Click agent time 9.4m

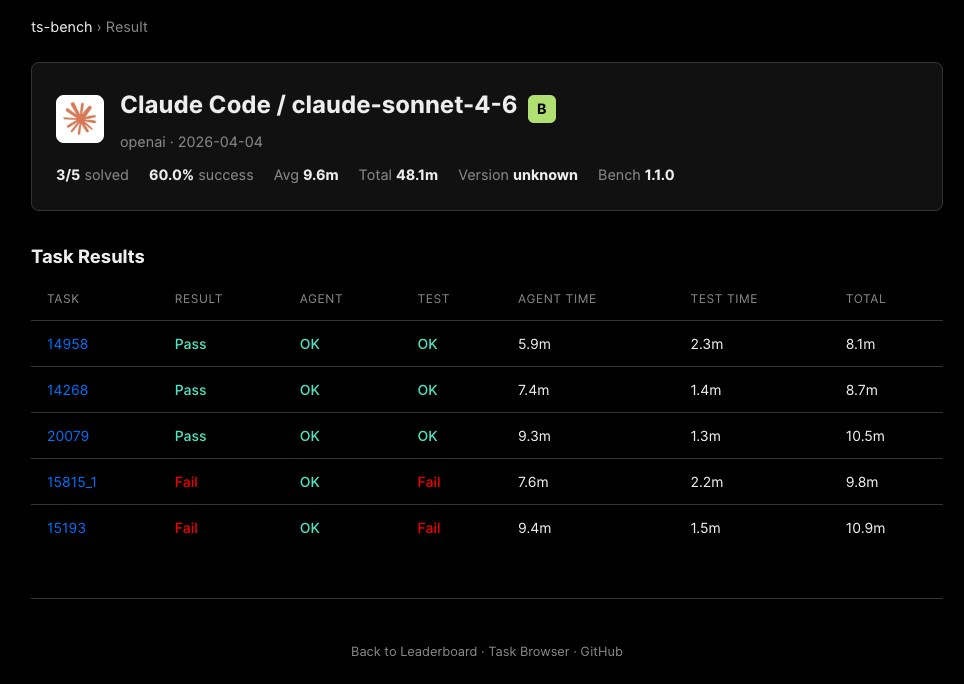(535, 529)
